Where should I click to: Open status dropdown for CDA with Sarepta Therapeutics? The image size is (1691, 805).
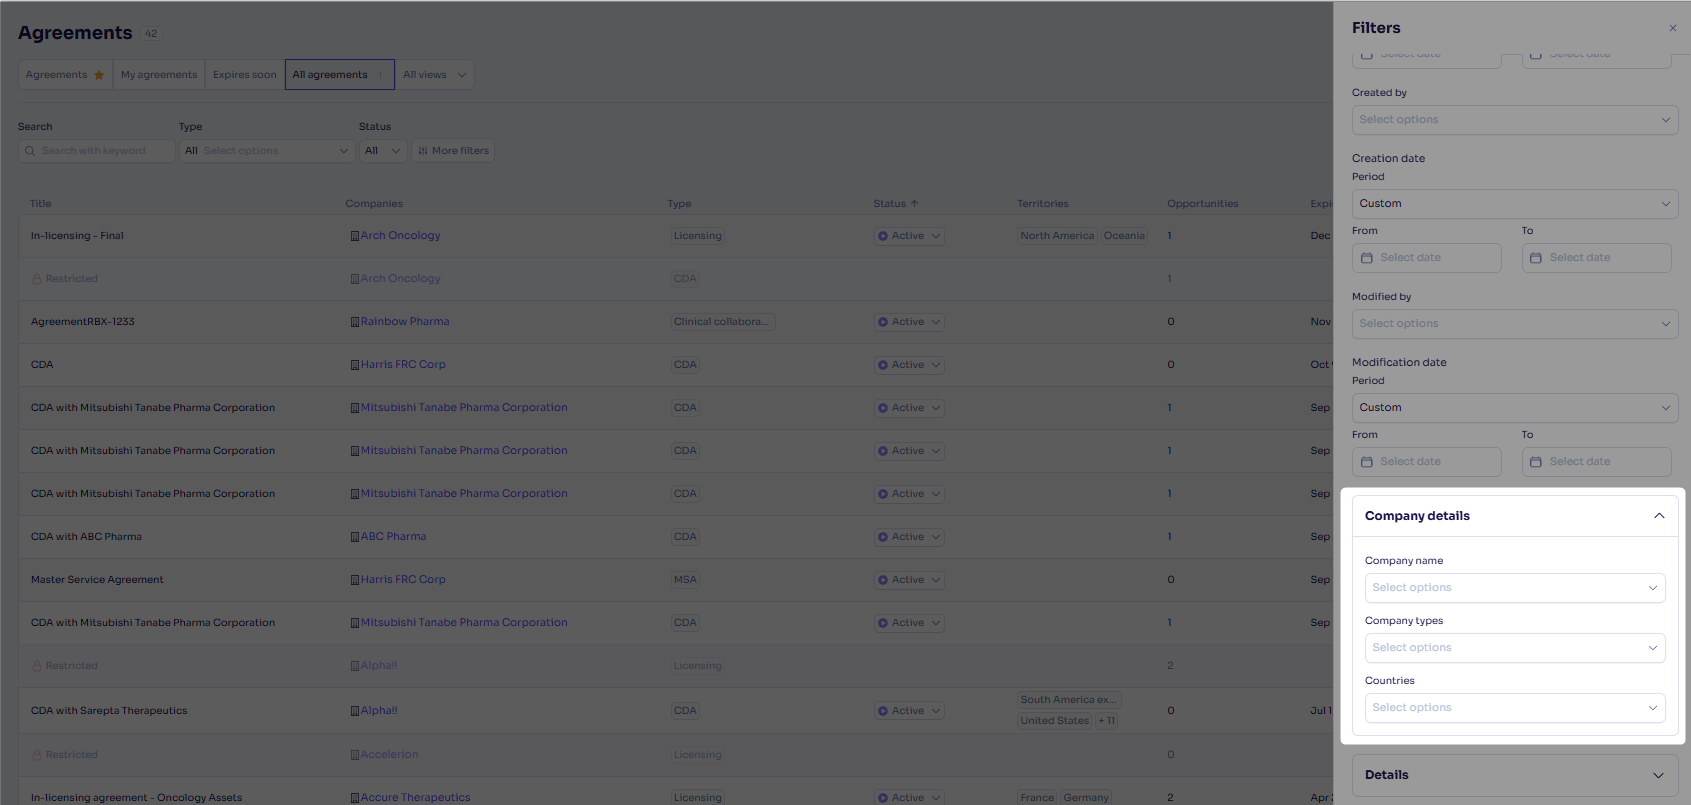point(909,711)
